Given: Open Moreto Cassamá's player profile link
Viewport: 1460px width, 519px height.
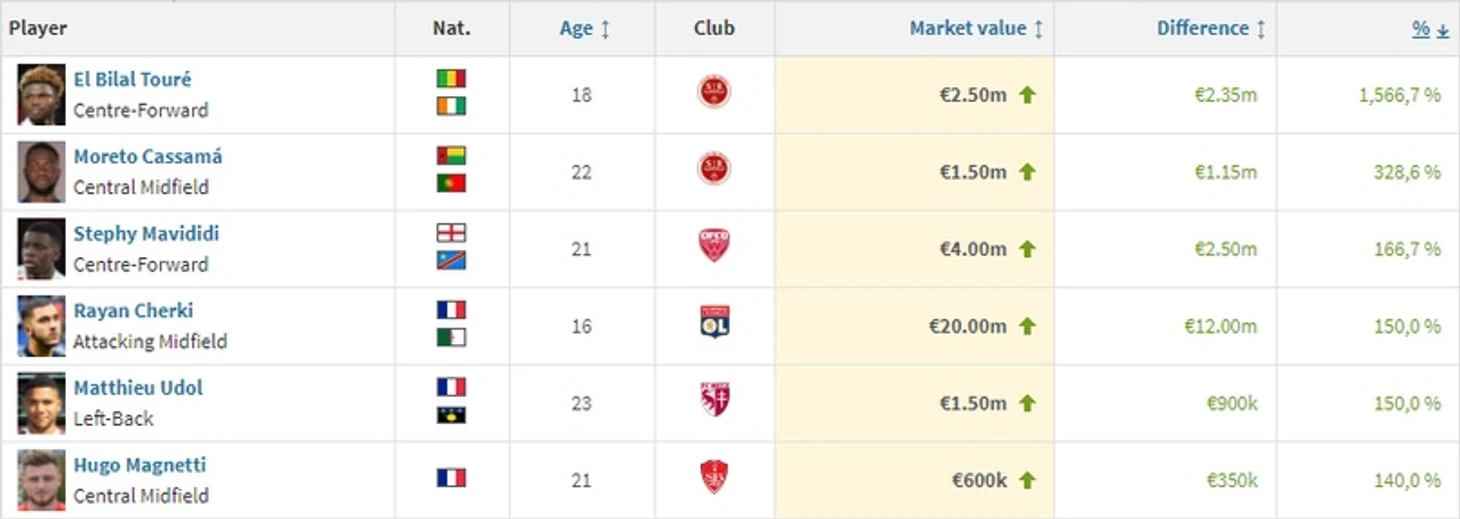Looking at the screenshot, I should (x=148, y=157).
